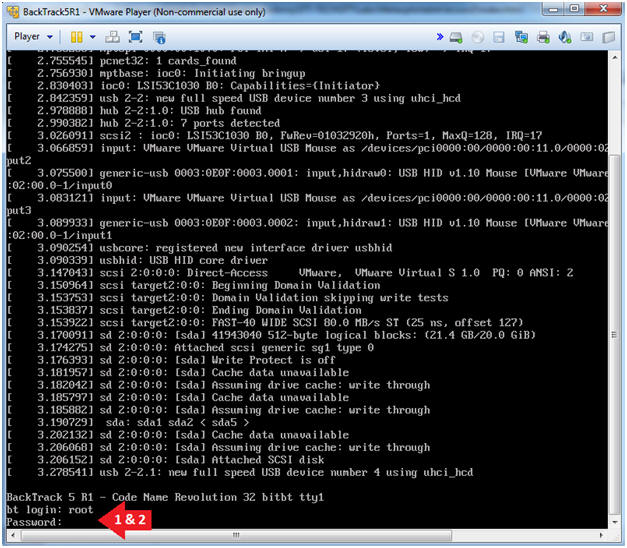The height and width of the screenshot is (548, 627).
Task: Send Ctrl+Alt+Del using the toolbar icon
Action: point(112,37)
